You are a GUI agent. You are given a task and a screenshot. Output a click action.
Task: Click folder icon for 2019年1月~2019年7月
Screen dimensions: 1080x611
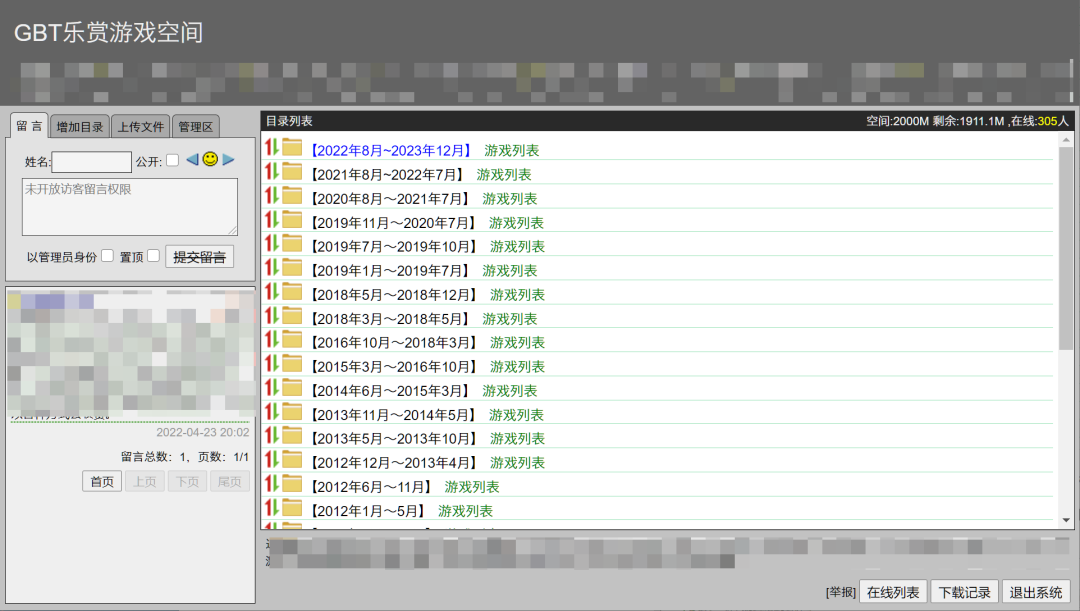pyautogui.click(x=292, y=268)
